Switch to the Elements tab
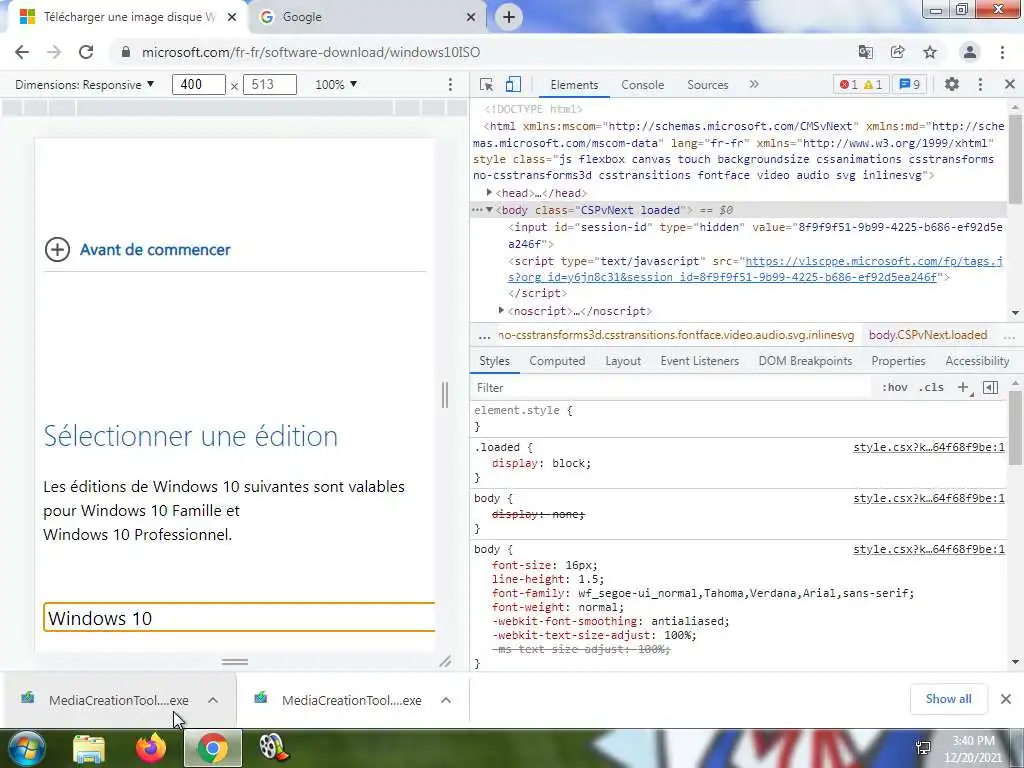Screen dimensions: 1024x768 tap(574, 85)
